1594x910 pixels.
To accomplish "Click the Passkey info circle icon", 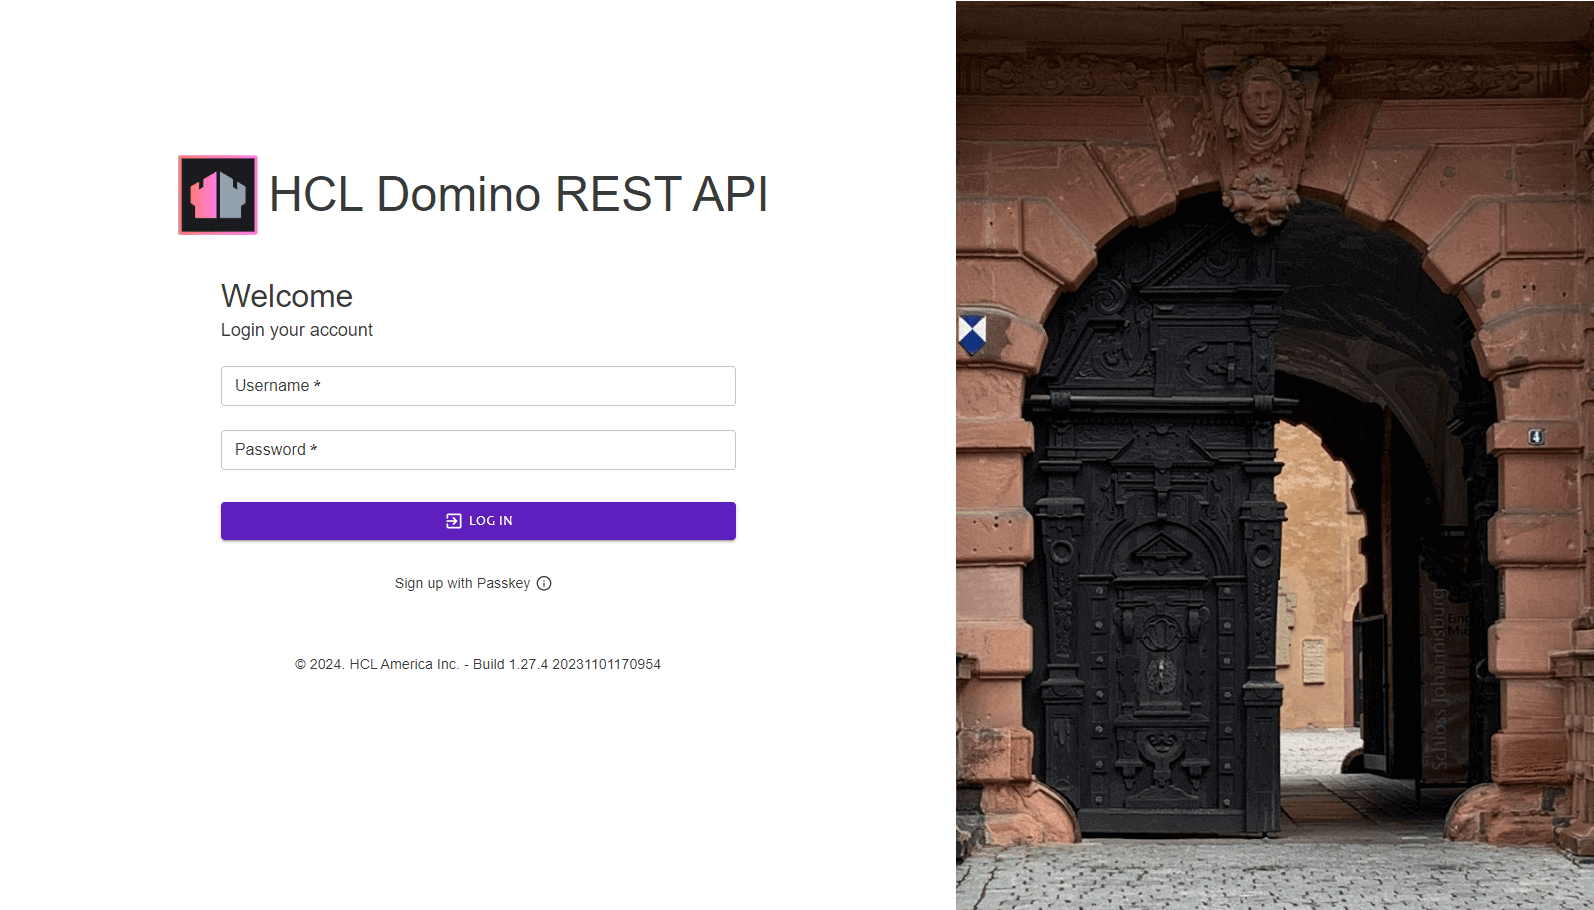I will [544, 583].
